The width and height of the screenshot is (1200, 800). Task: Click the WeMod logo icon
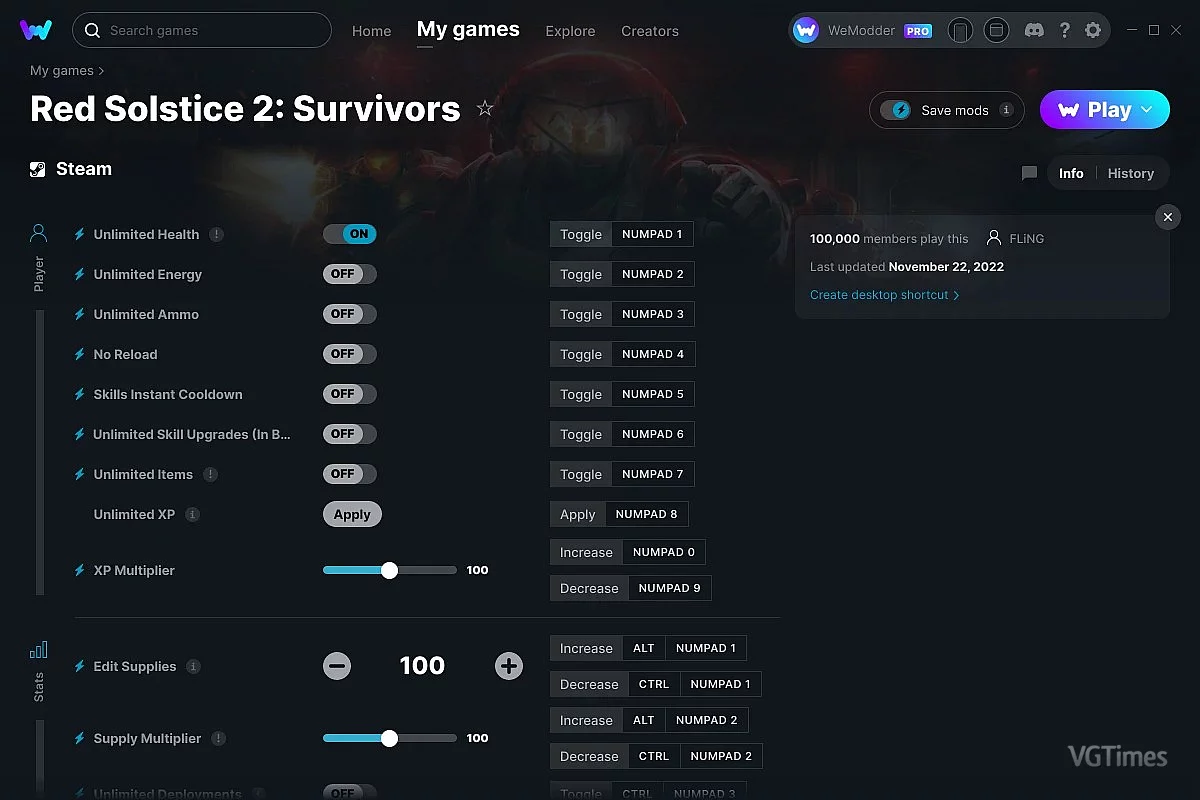(36, 30)
